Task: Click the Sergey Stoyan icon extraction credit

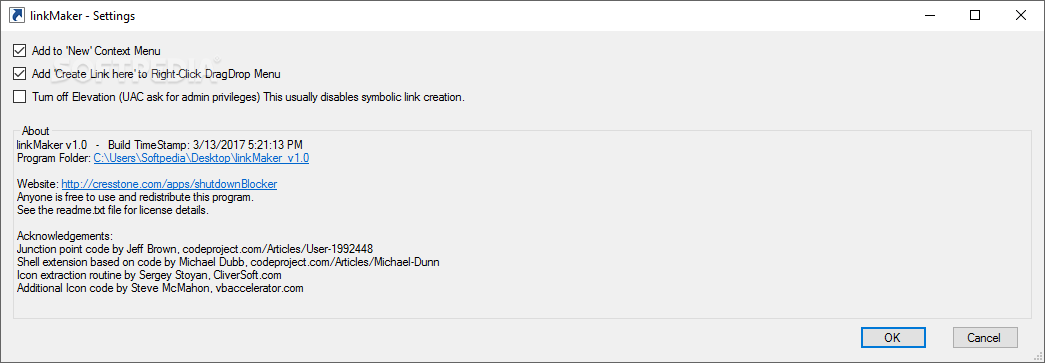Action: 149,274
